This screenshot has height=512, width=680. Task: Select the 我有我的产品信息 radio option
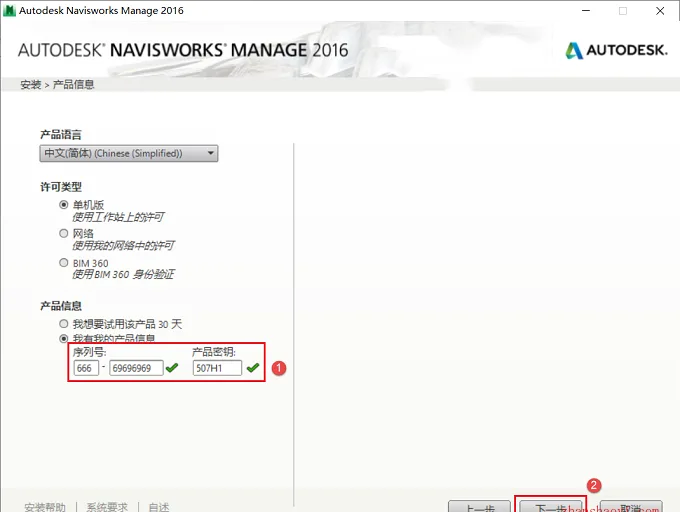tap(64, 338)
